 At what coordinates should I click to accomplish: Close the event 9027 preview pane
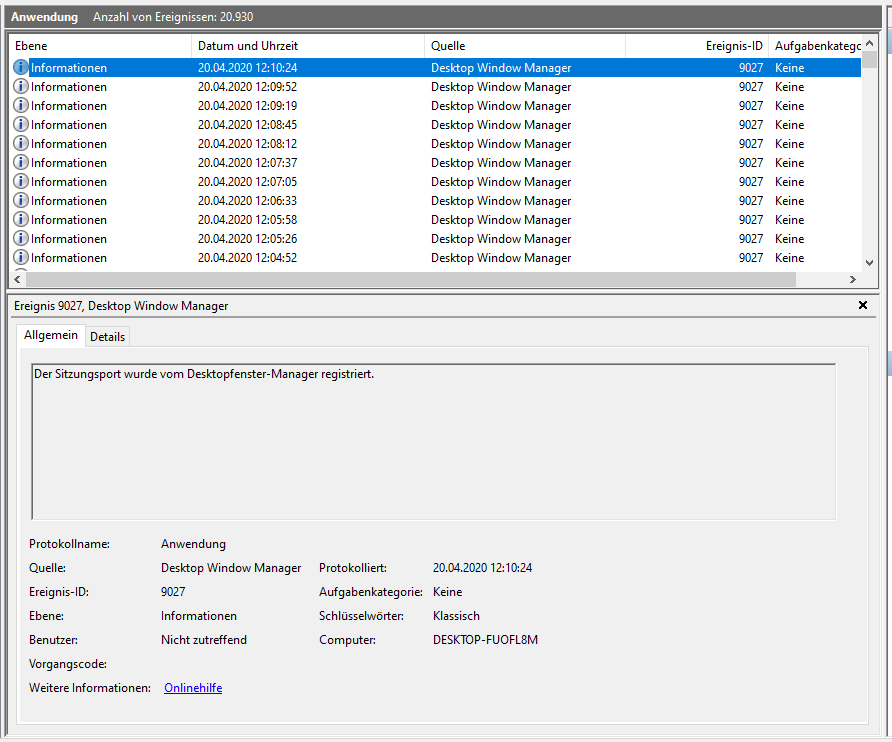click(862, 305)
